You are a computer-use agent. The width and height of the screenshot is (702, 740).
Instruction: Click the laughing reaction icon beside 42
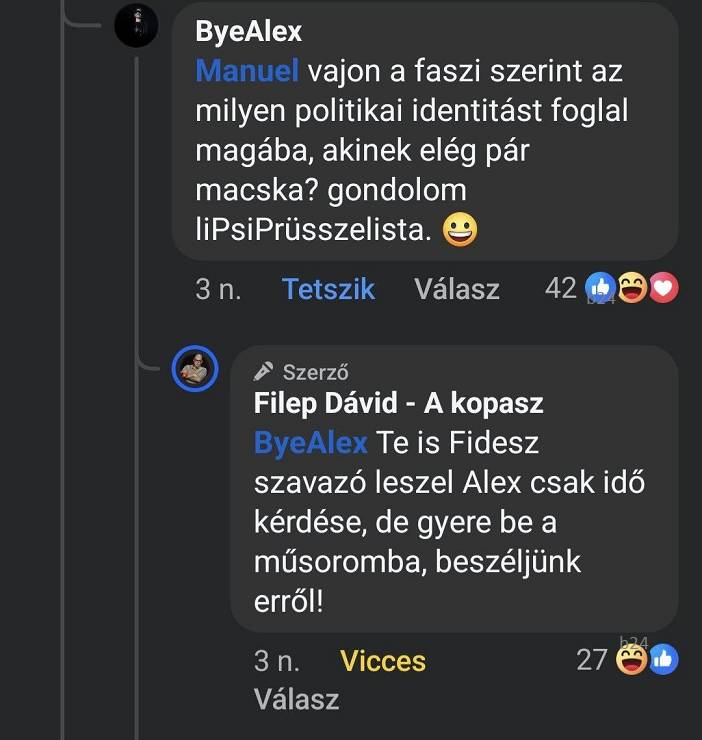631,288
